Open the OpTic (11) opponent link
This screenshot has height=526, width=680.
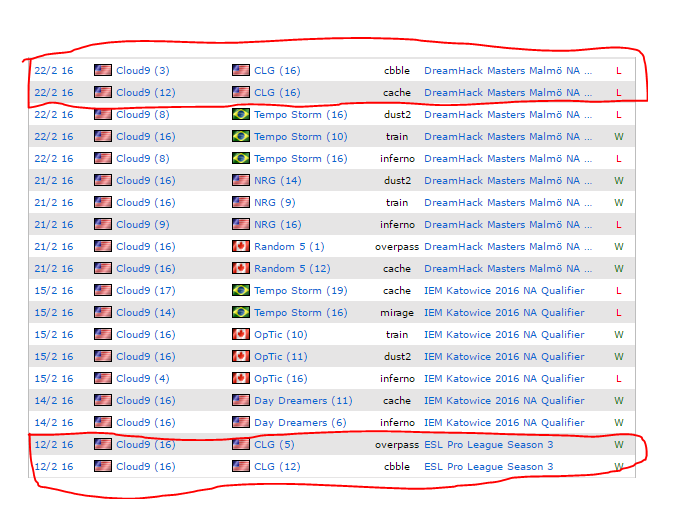click(281, 357)
